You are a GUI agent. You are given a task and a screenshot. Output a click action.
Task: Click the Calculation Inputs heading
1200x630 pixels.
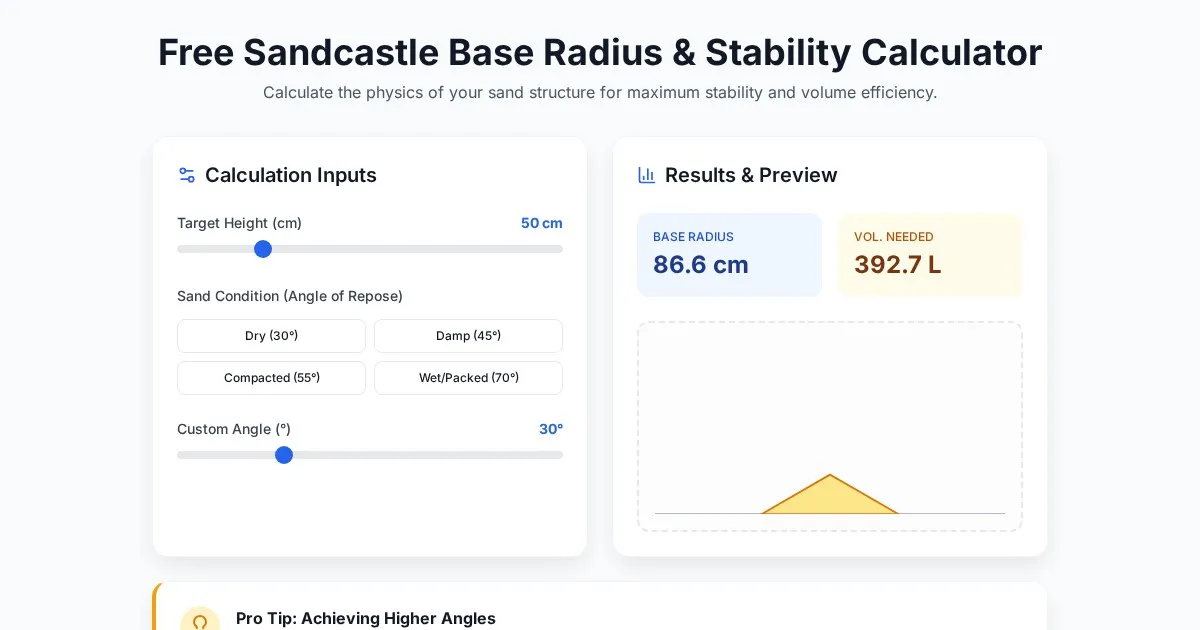(291, 175)
